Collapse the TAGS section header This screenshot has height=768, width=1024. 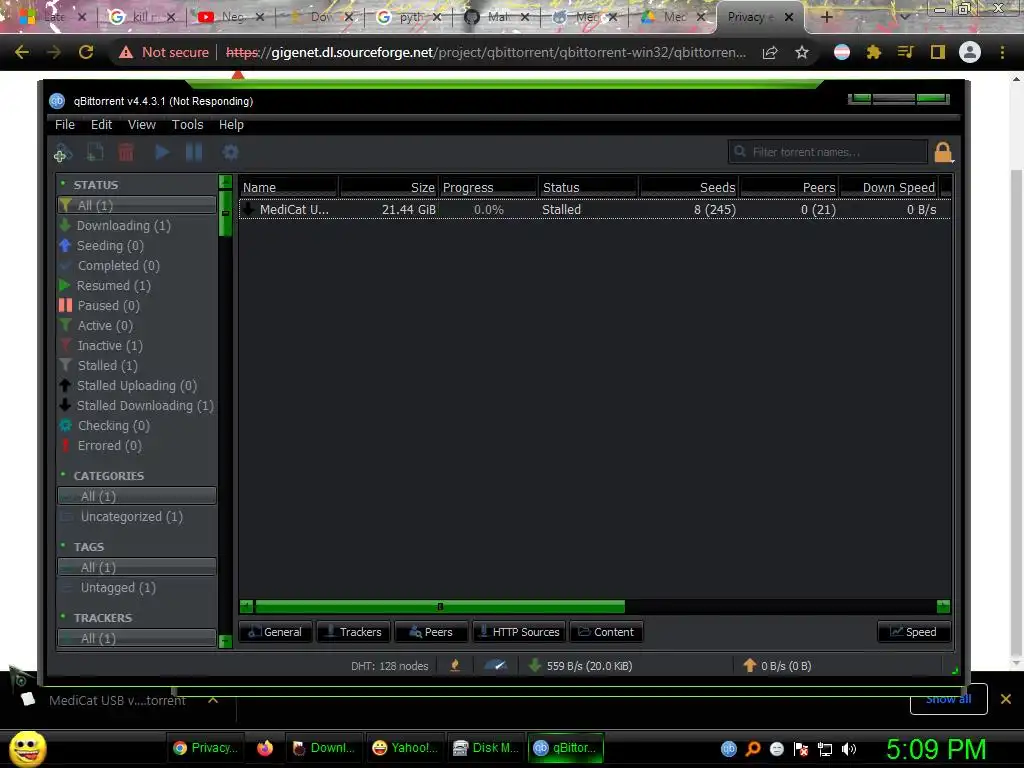tap(88, 547)
